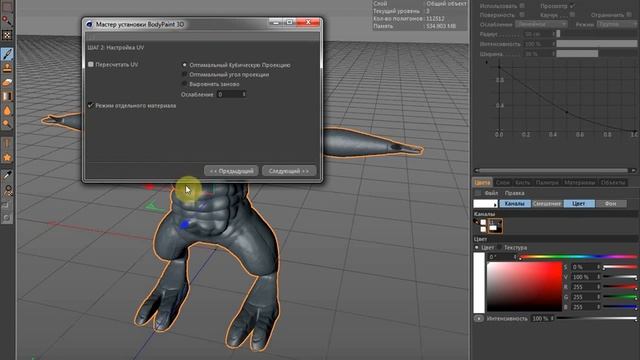
Task: Toggle the Ограничить checkbox
Action: (x=629, y=15)
